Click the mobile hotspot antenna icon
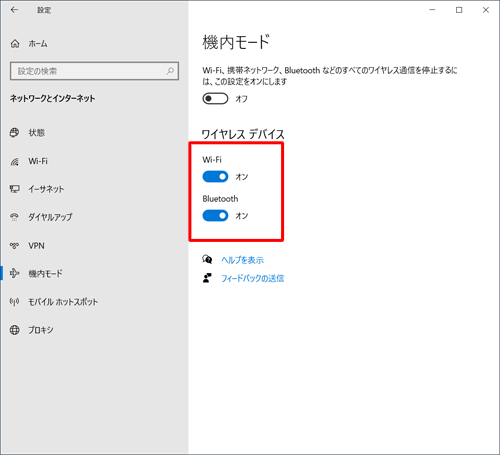Screen dimensions: 500x455 tap(14, 302)
